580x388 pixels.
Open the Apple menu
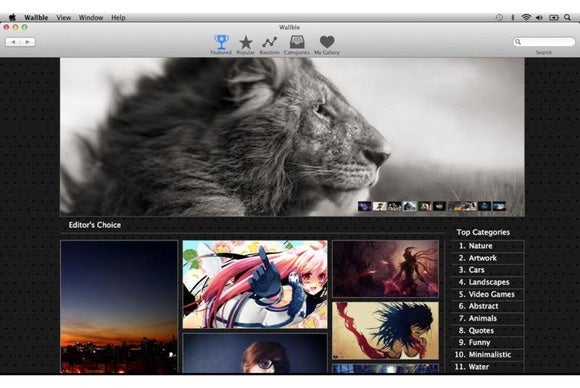[12, 17]
